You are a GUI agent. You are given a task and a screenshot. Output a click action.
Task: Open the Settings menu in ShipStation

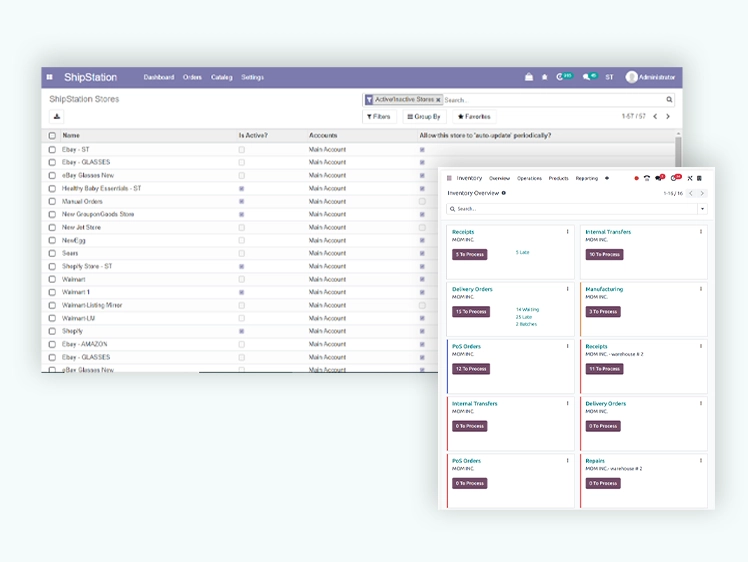(252, 77)
